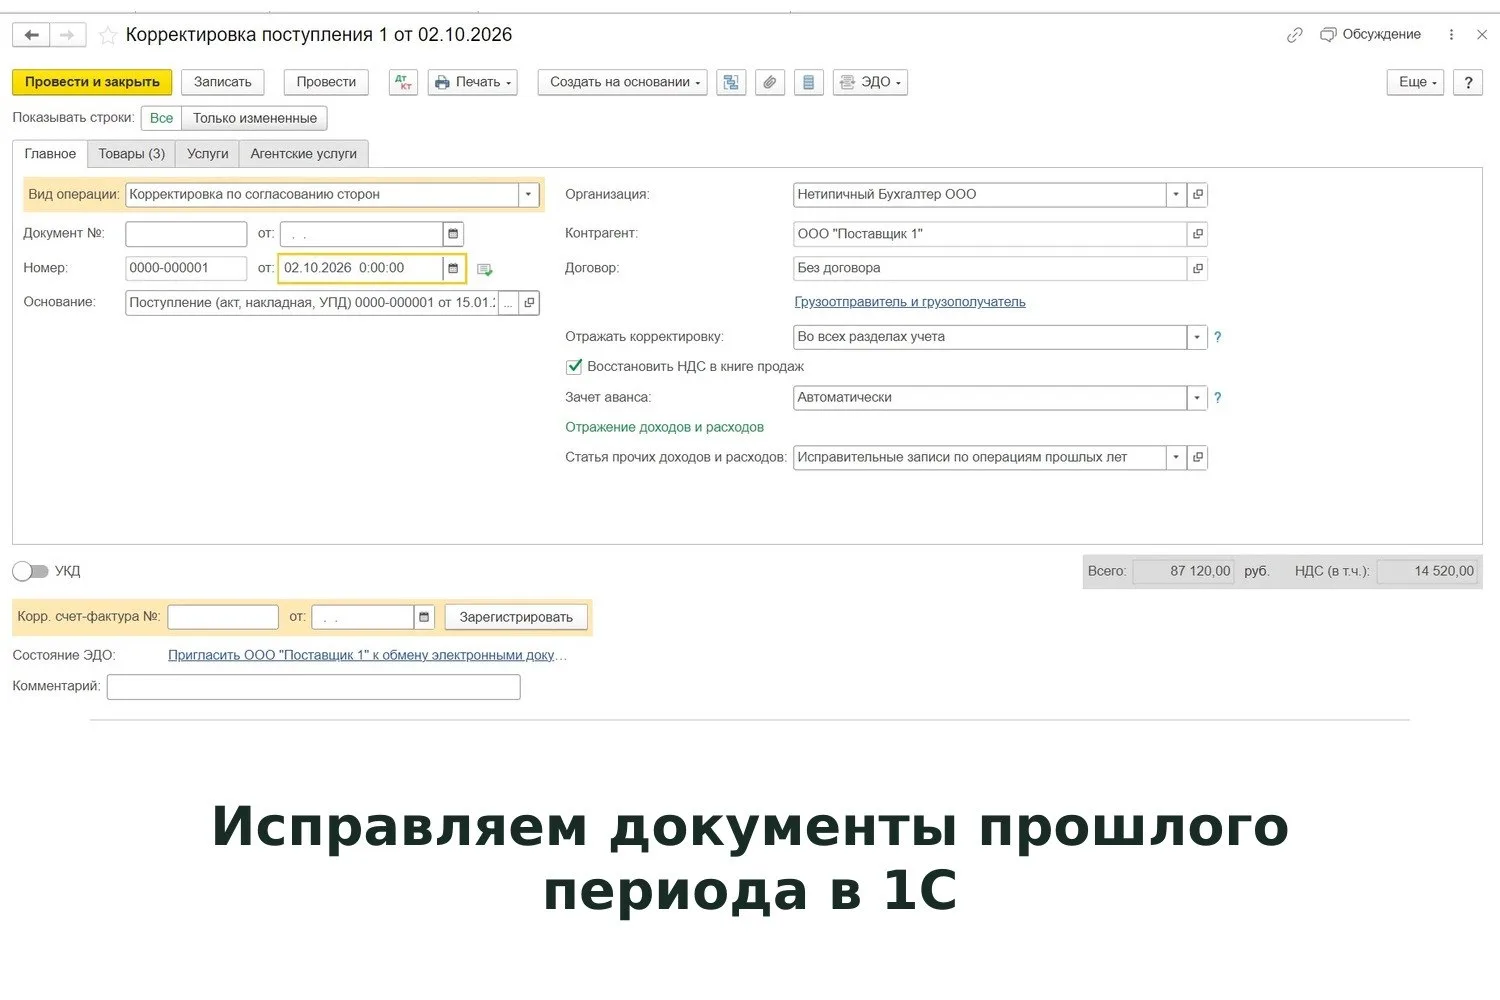Open the calendar for the Документ № date
The height and width of the screenshot is (1000, 1500).
point(453,234)
